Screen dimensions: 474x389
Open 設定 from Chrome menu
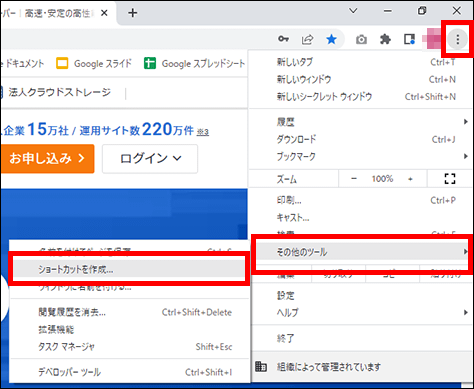362,295
